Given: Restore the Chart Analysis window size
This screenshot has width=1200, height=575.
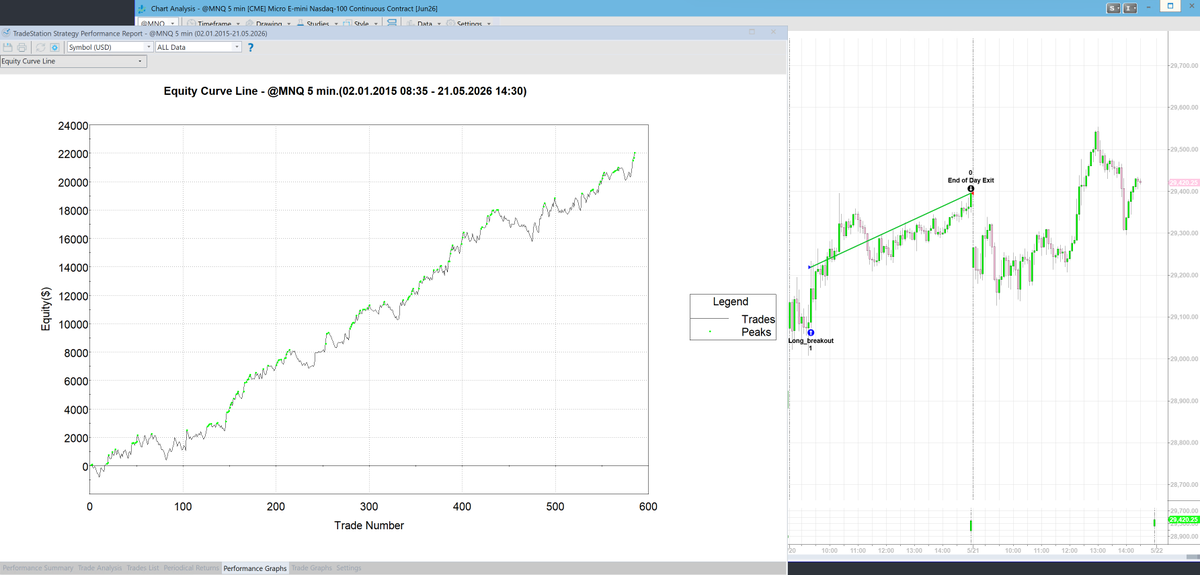Looking at the screenshot, I should click(x=1170, y=7).
